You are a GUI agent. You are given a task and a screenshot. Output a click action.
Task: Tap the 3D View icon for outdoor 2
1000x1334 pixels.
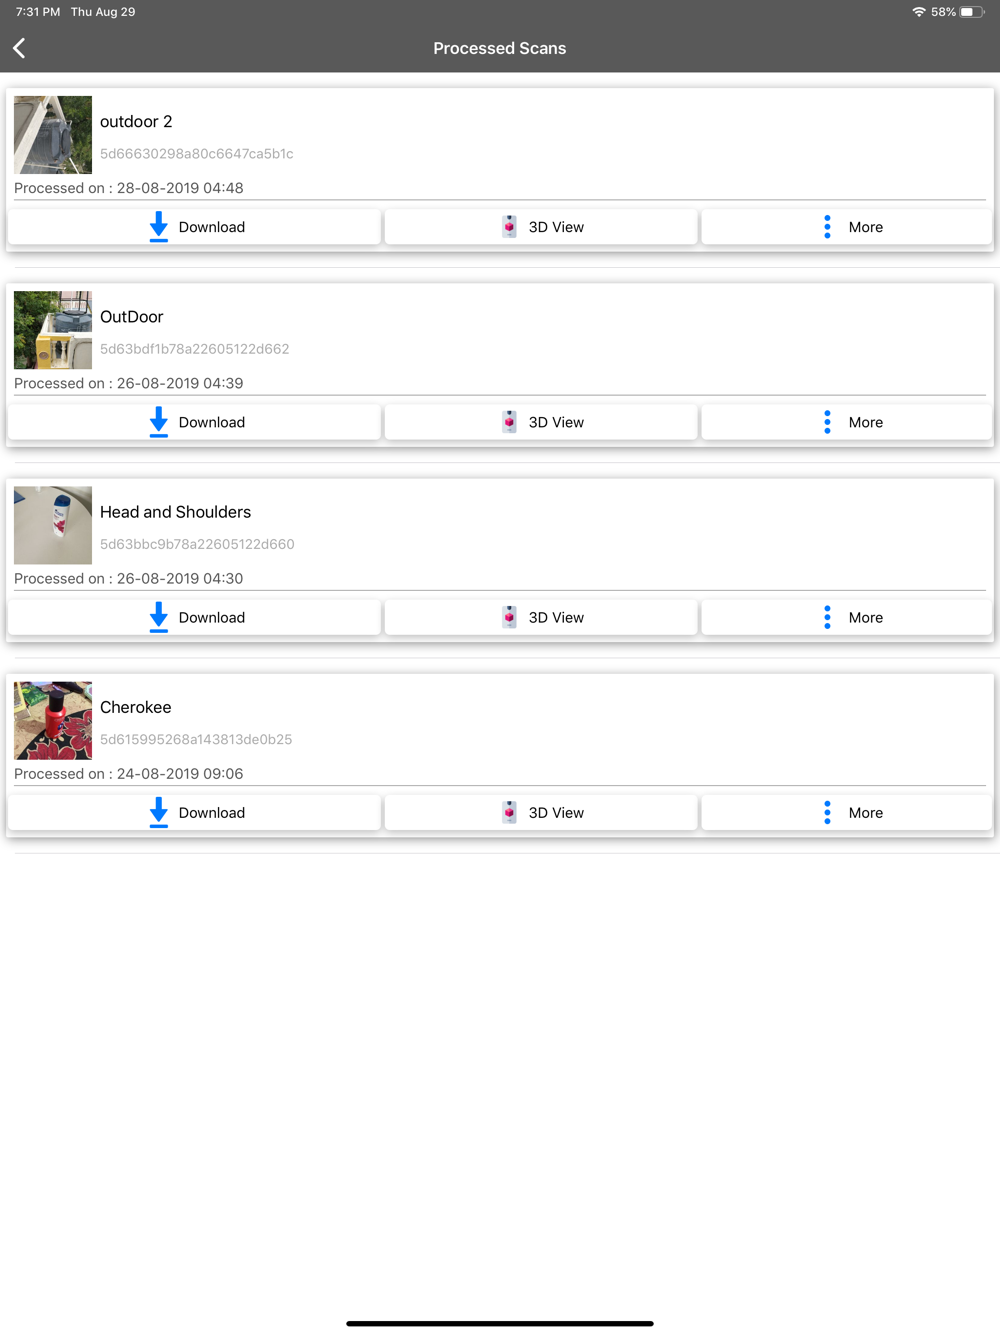pos(509,227)
